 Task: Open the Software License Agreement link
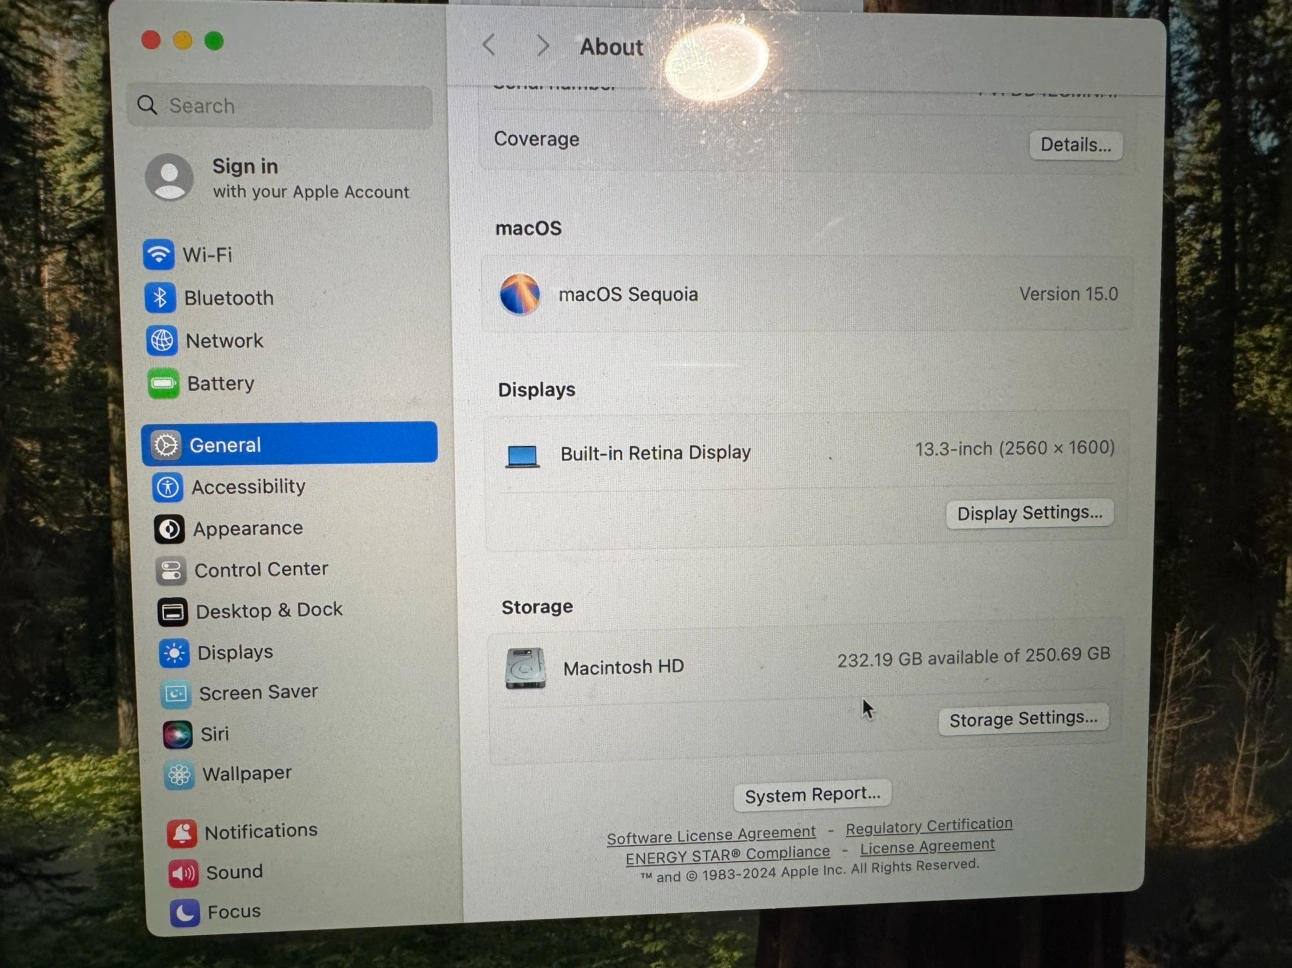point(711,836)
